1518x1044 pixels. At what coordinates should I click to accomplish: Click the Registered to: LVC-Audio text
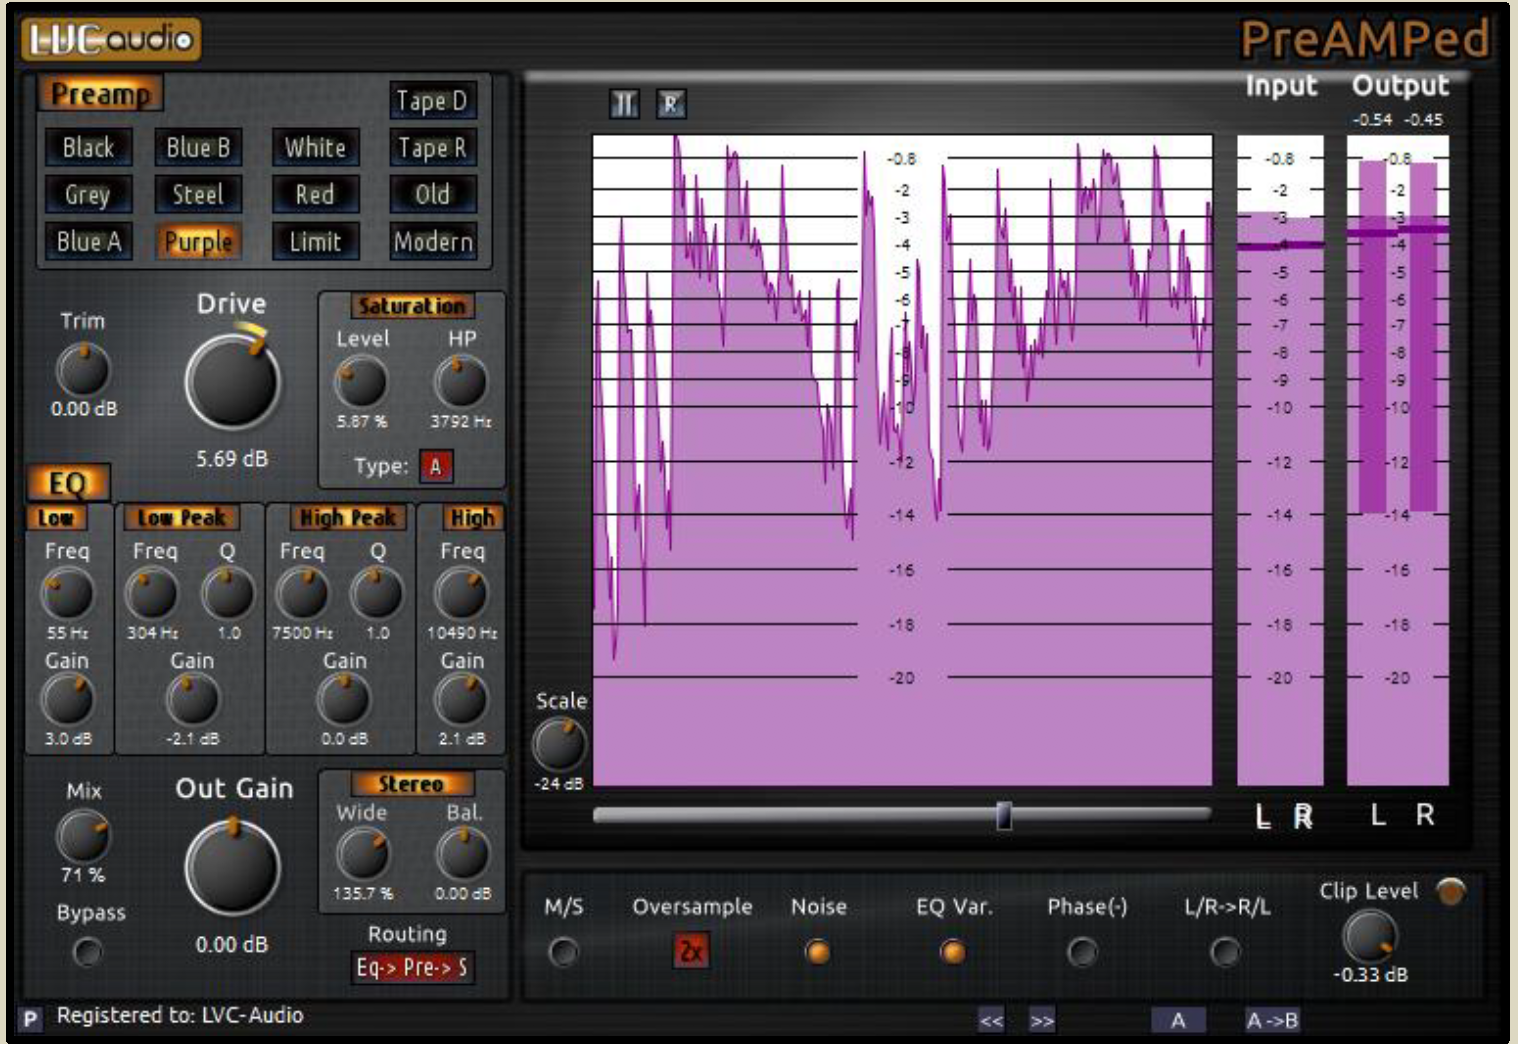tap(180, 1015)
